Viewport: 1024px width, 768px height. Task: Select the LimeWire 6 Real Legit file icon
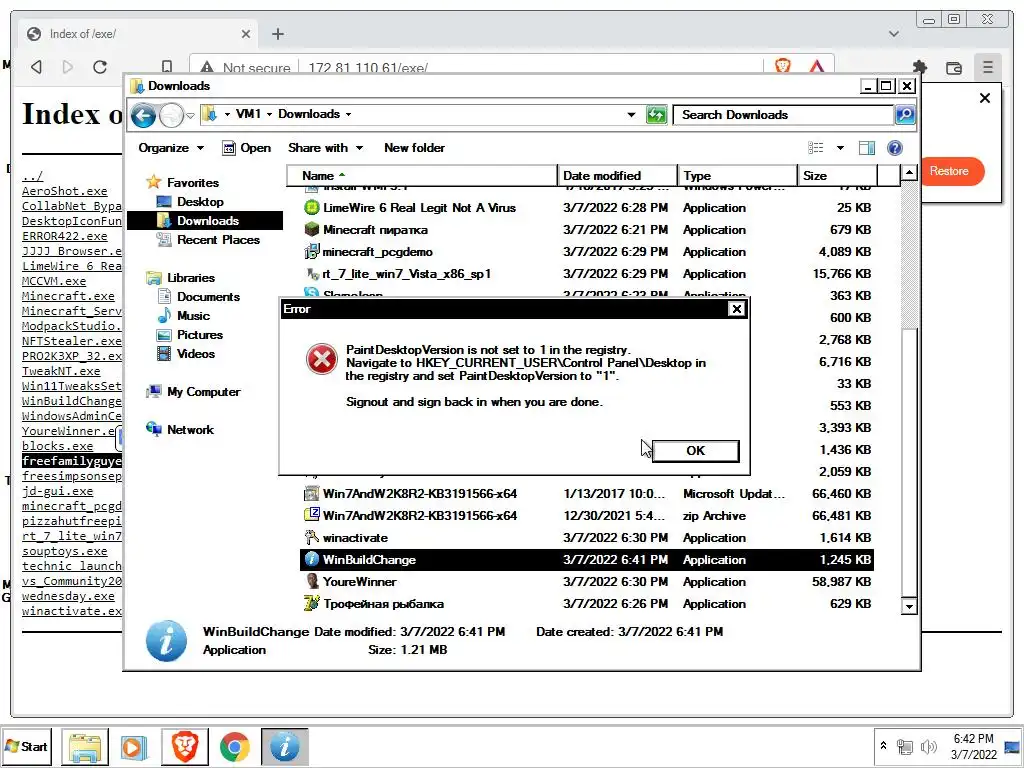(312, 208)
